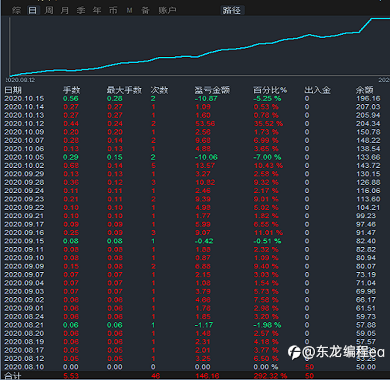Select the 2020.09.15 date cell

point(24,241)
